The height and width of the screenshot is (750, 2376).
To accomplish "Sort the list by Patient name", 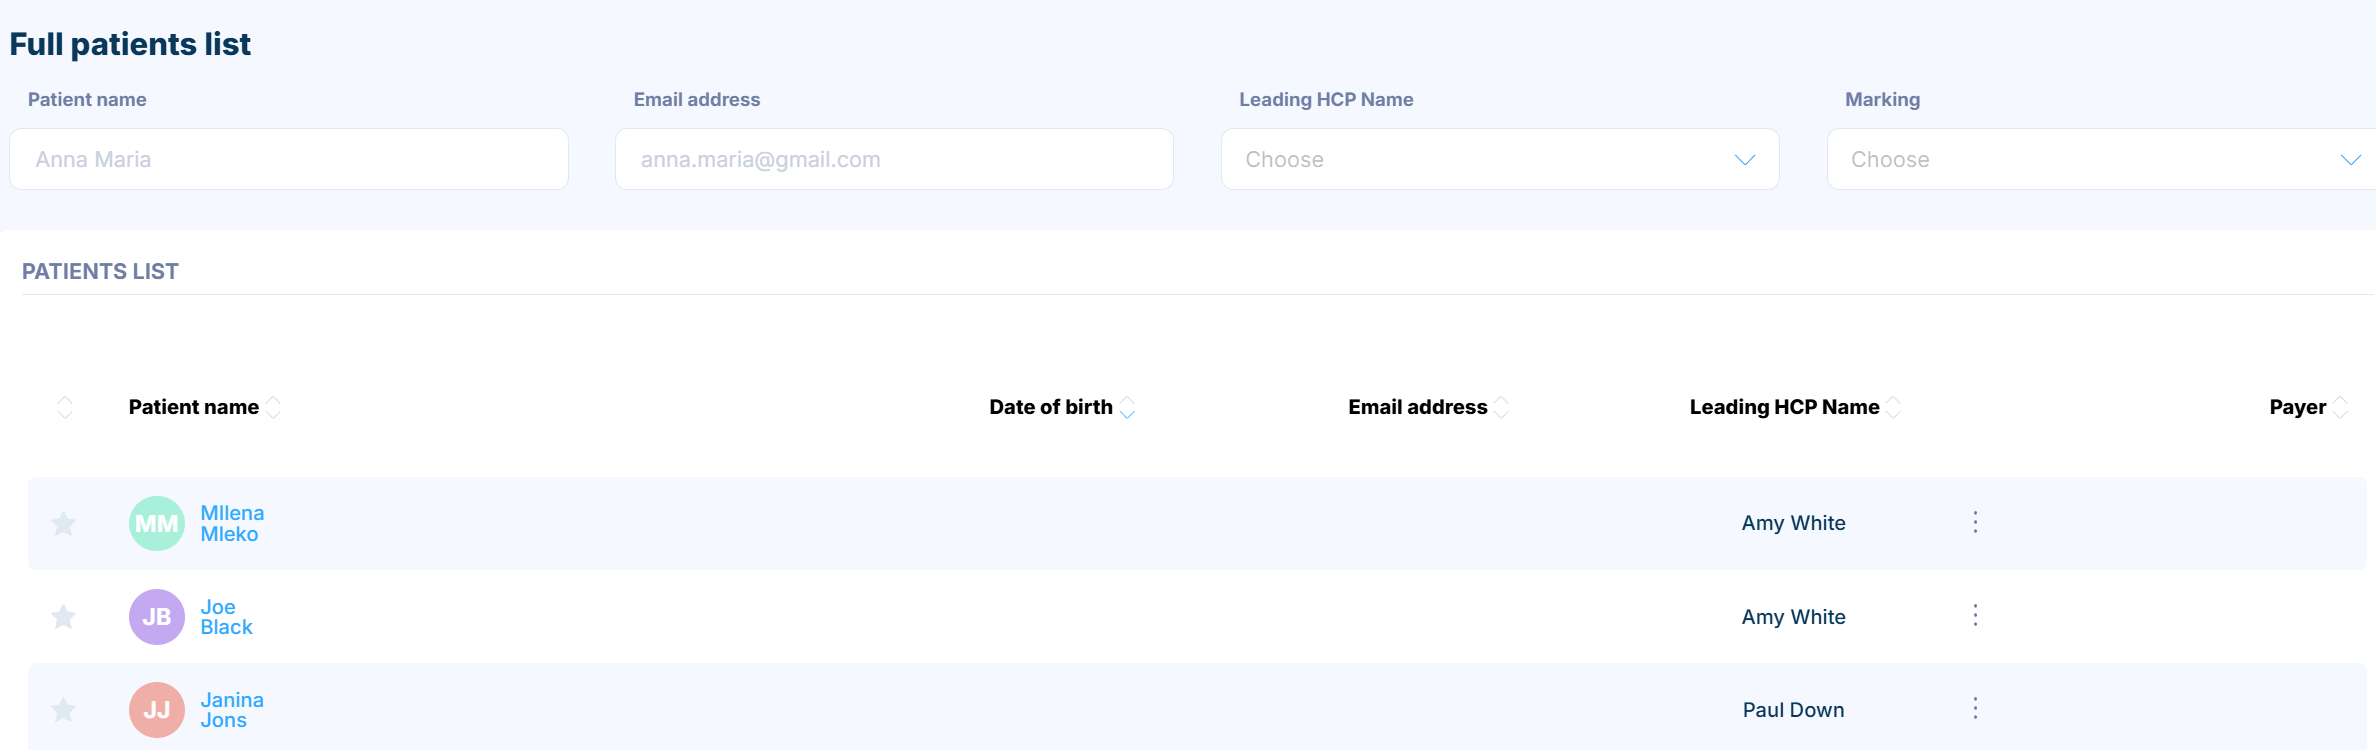I will 273,407.
